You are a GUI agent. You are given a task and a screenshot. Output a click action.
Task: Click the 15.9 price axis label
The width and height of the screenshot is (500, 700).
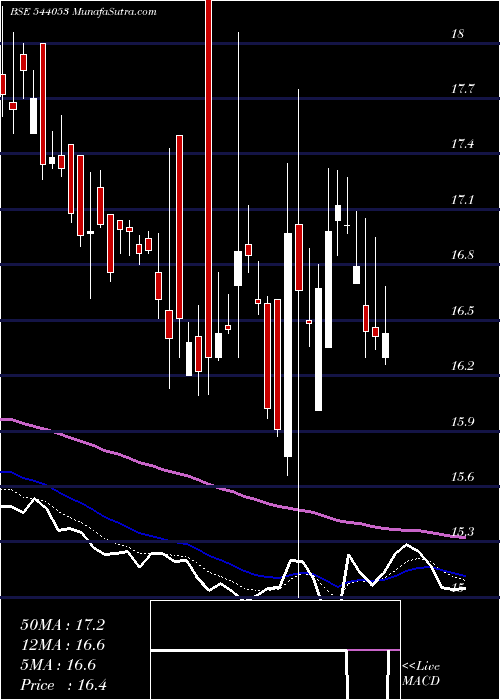tap(462, 422)
